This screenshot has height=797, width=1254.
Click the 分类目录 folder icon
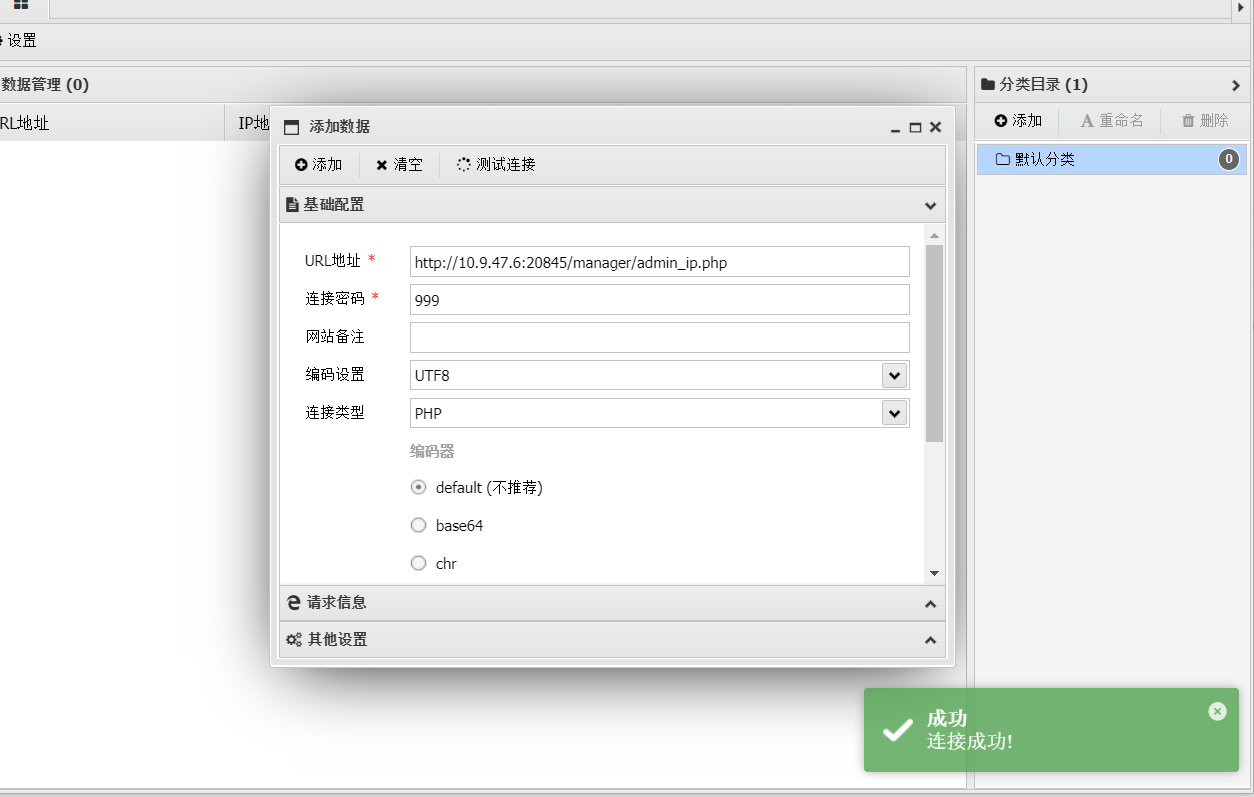[x=988, y=85]
